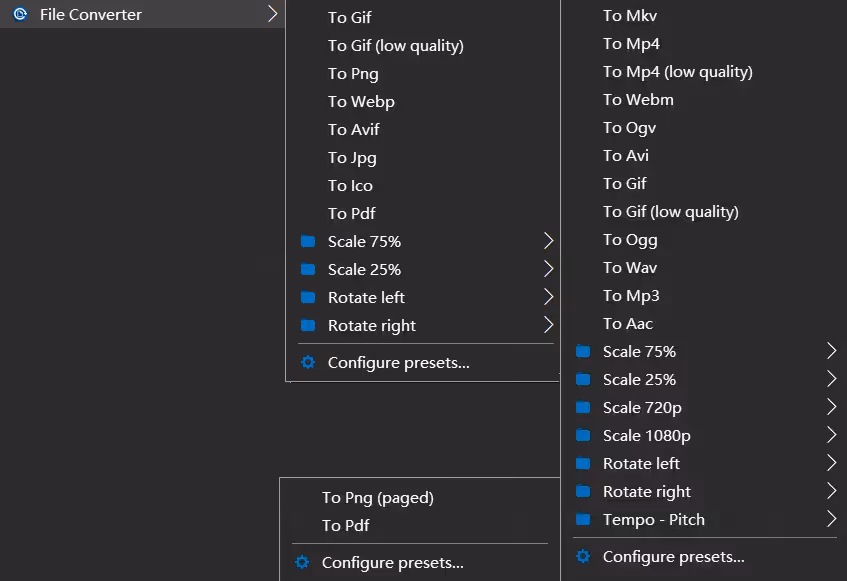
Task: Click the gear icon below To Png (paged) menu
Action: pos(302,563)
